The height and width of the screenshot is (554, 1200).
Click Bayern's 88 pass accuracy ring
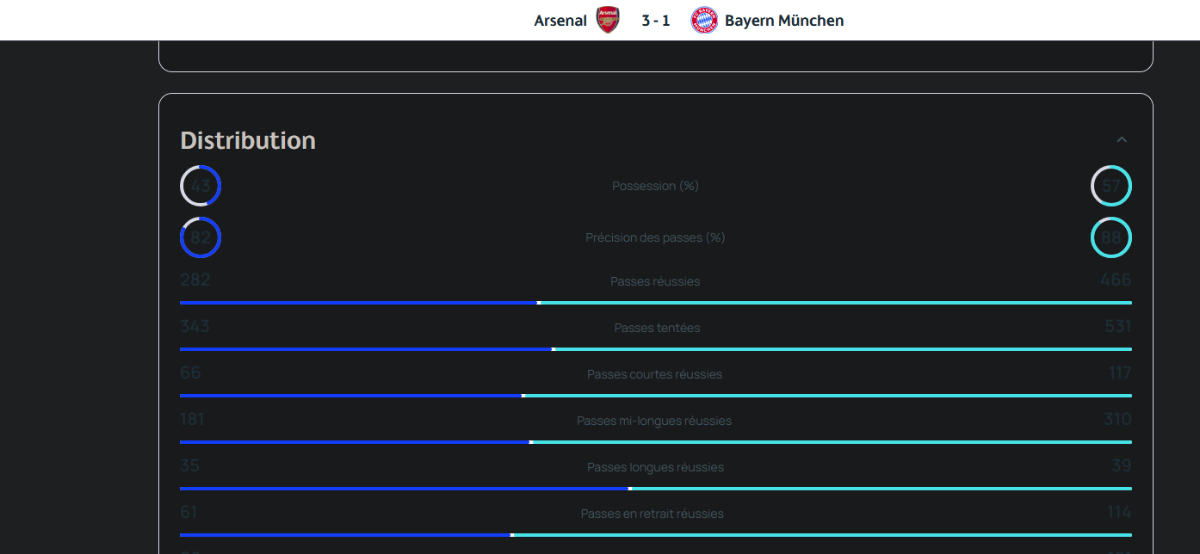click(1111, 238)
